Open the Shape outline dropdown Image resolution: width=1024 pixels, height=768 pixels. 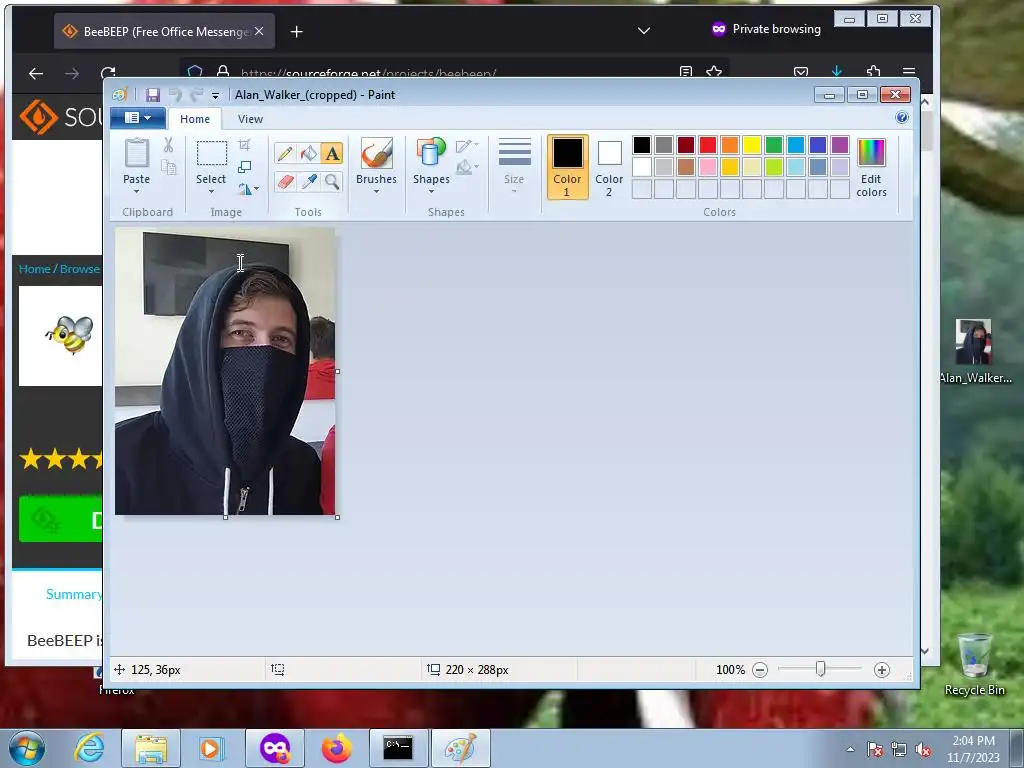click(467, 146)
